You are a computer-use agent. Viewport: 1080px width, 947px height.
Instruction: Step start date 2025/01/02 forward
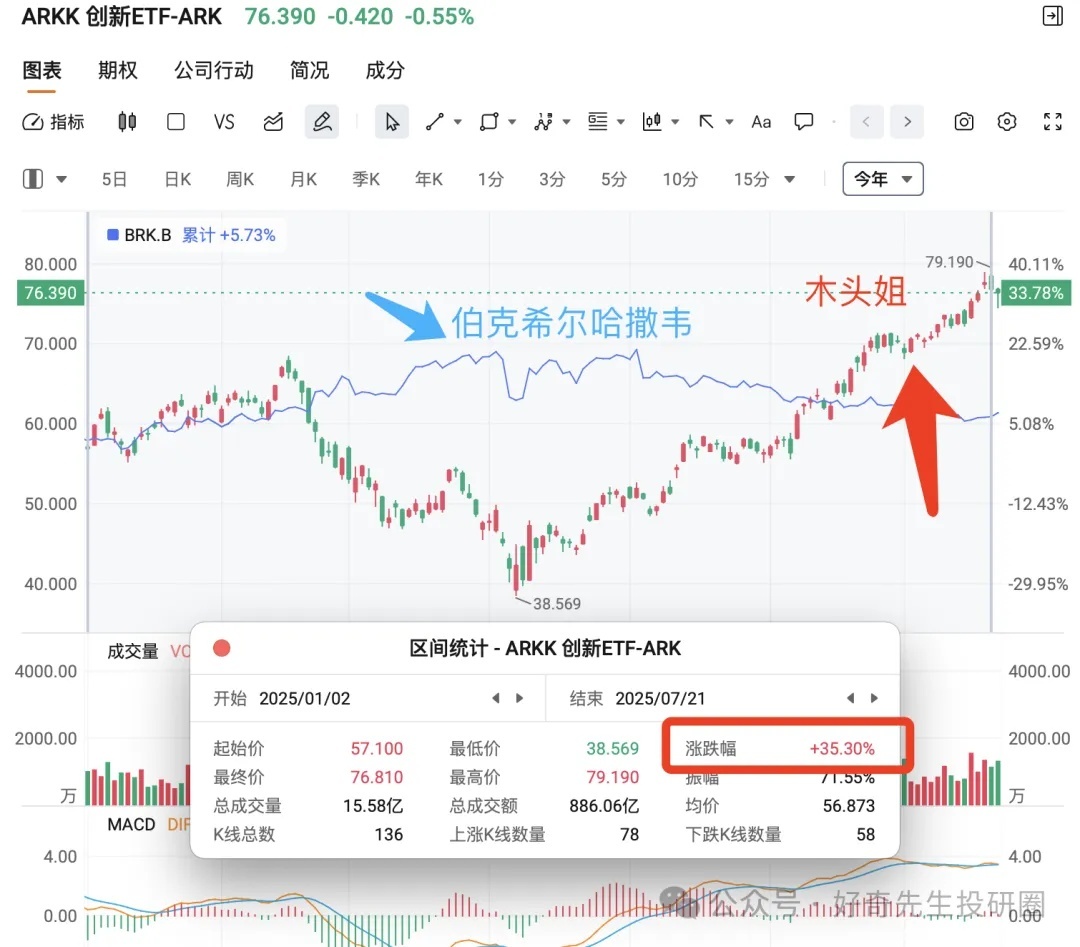520,698
